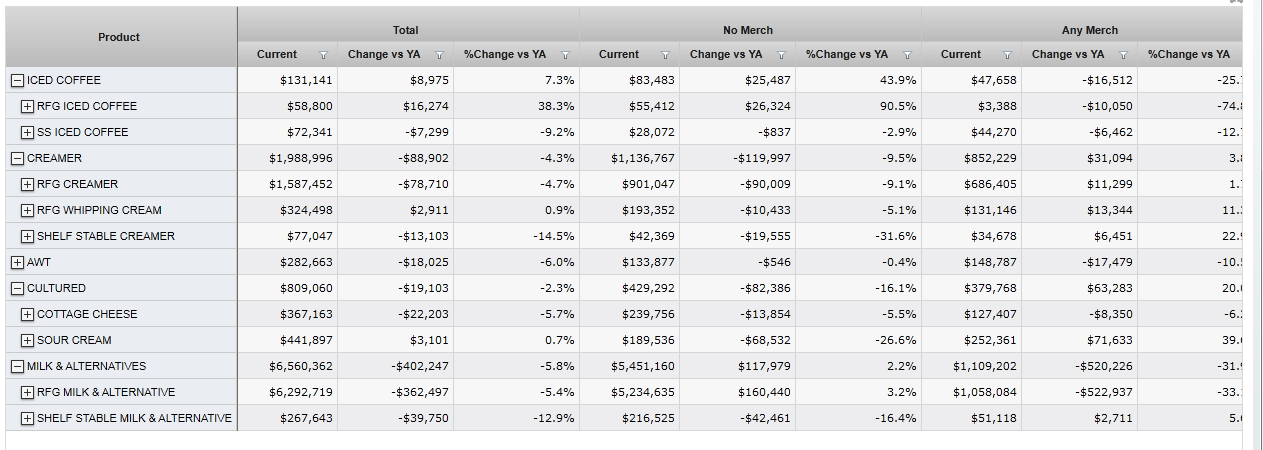Collapse the MILK & ALTERNATIVES category
The image size is (1263, 450).
(17, 367)
